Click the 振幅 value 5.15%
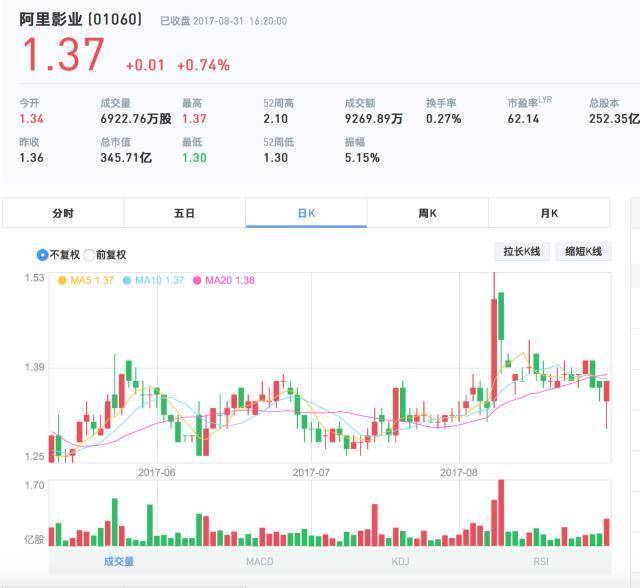 pos(362,158)
